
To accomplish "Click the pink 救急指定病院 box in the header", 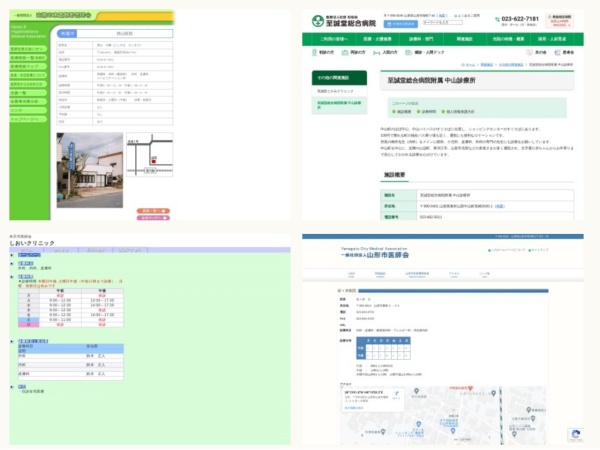I will coord(559,20).
